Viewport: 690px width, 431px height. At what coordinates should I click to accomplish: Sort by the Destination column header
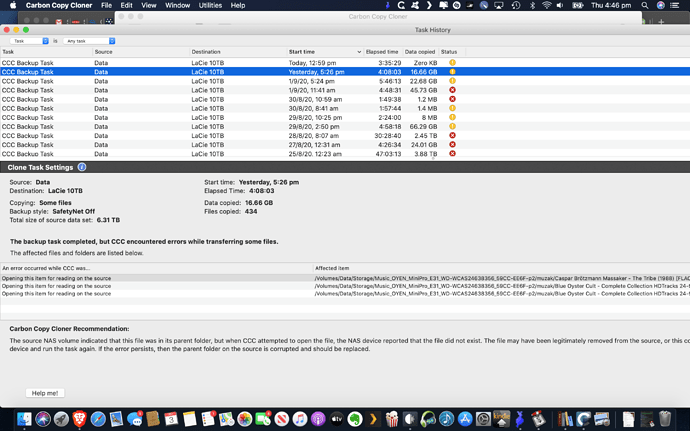tap(238, 52)
